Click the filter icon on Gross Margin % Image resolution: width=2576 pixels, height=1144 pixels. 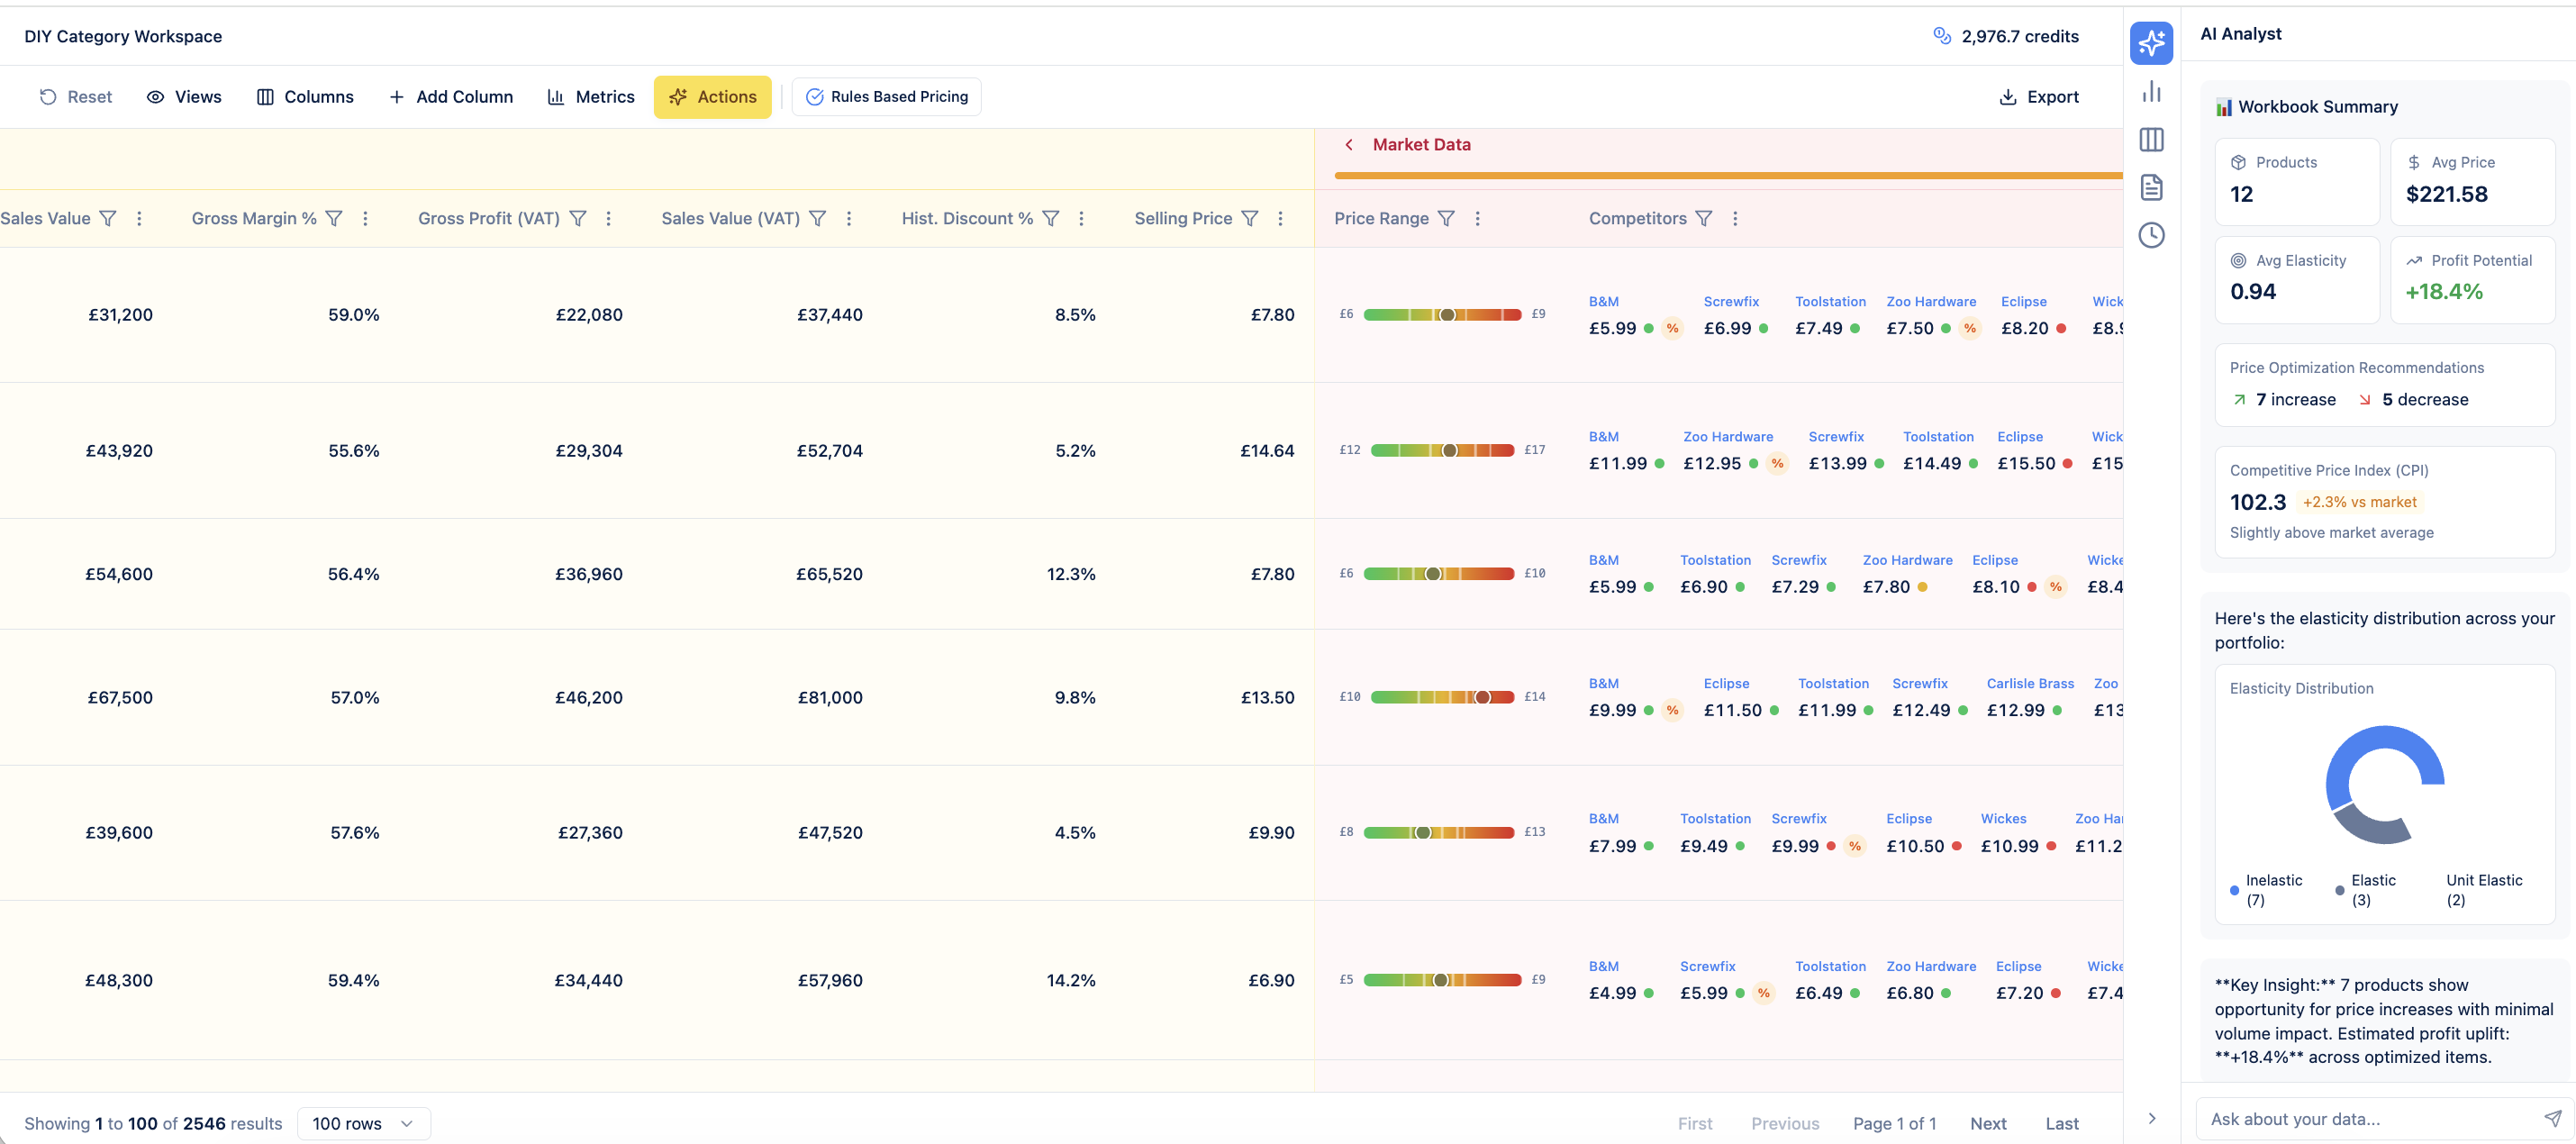tap(334, 218)
